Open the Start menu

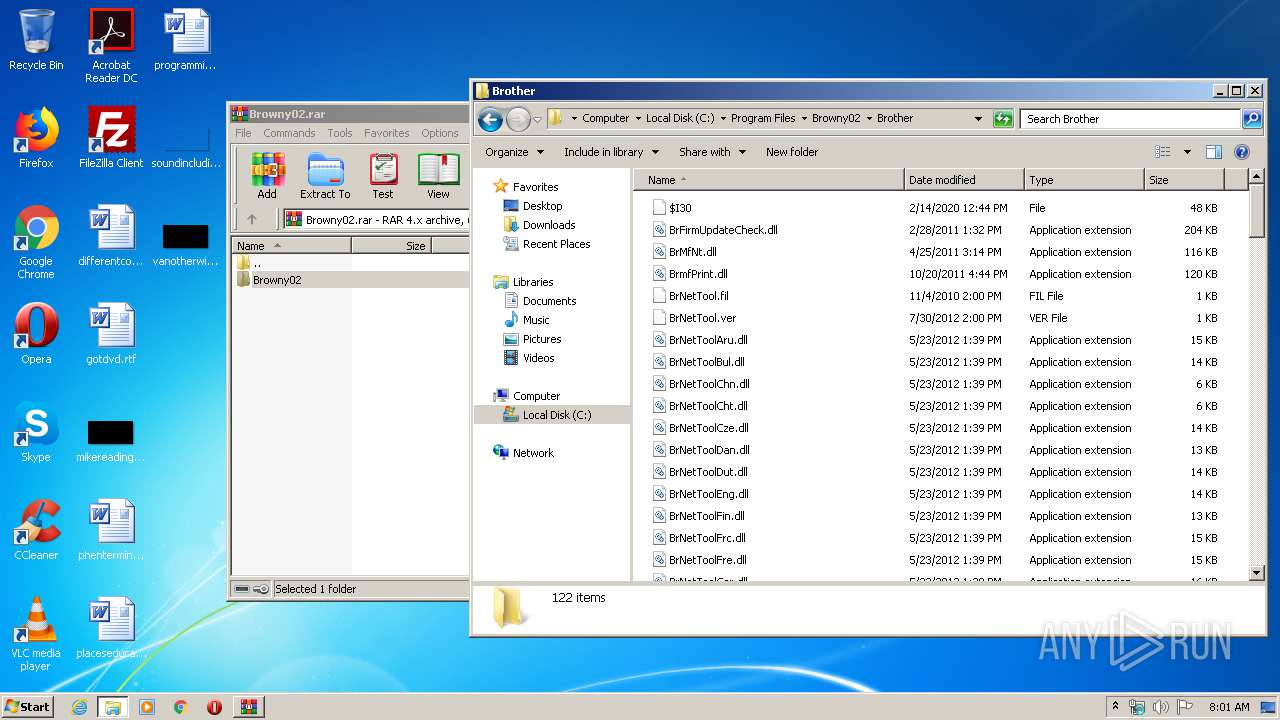click(x=28, y=707)
